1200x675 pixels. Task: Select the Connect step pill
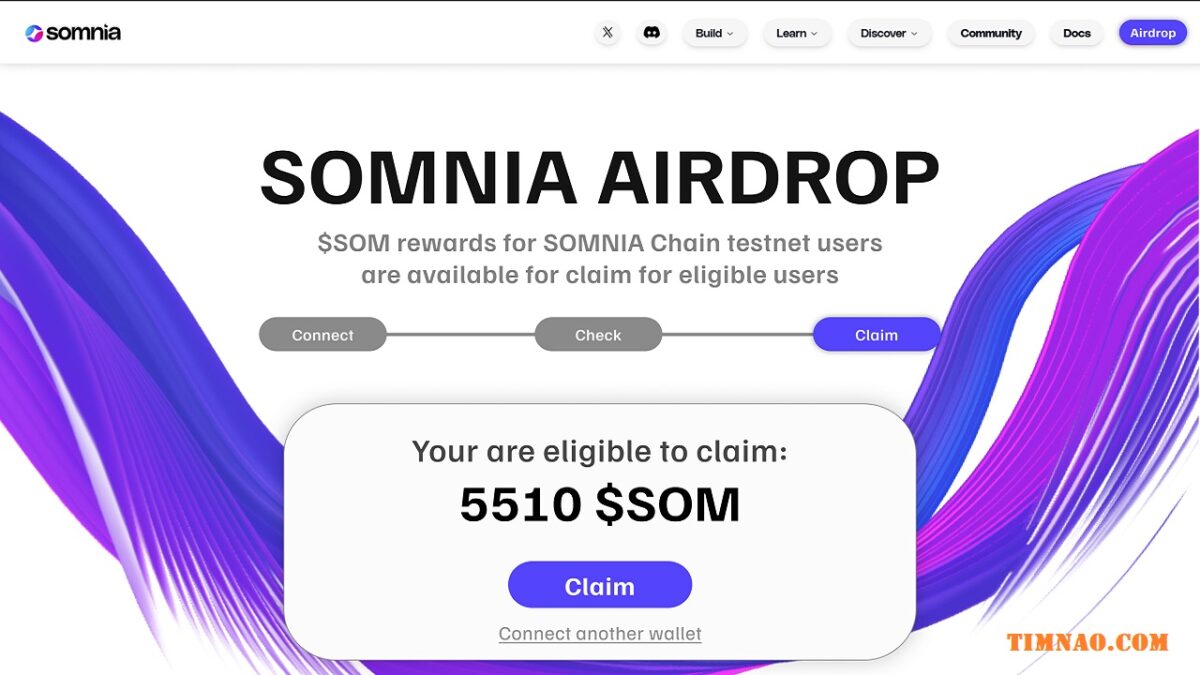point(323,335)
